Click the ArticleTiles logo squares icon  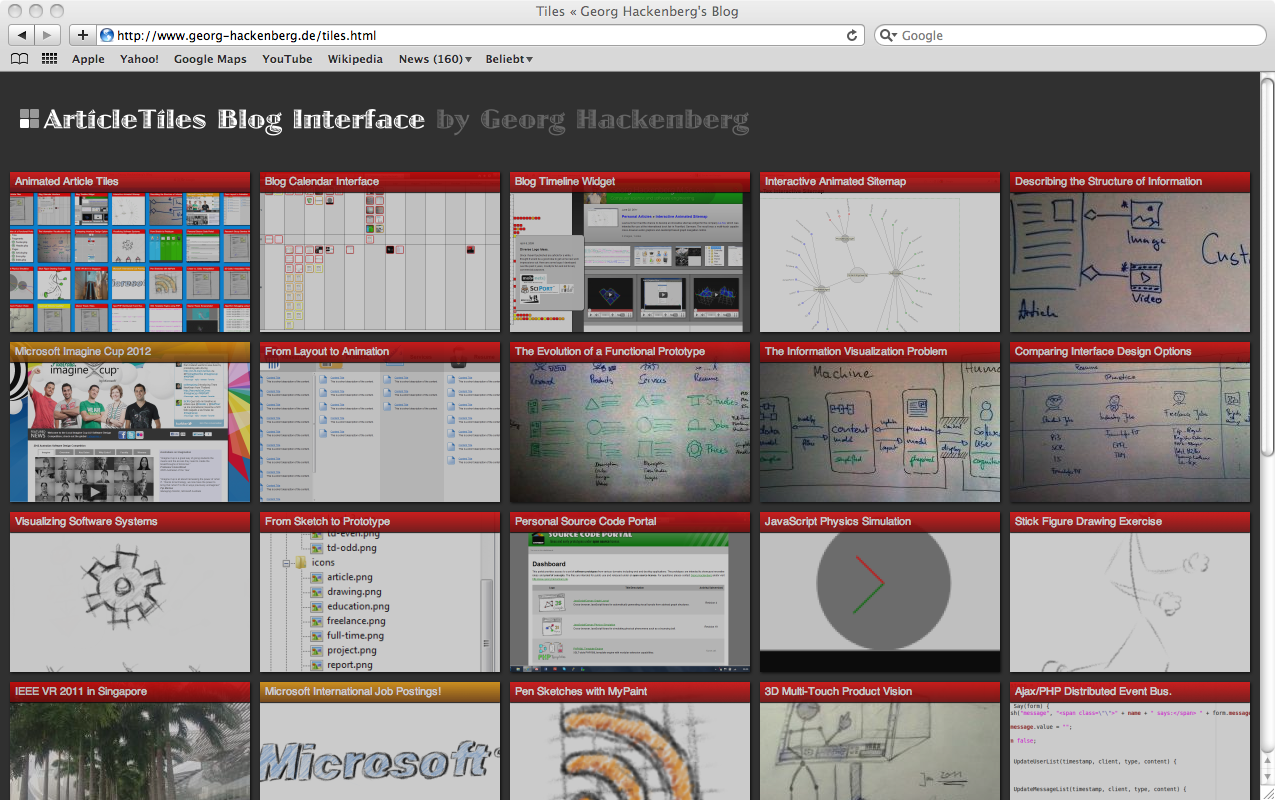pyautogui.click(x=29, y=119)
